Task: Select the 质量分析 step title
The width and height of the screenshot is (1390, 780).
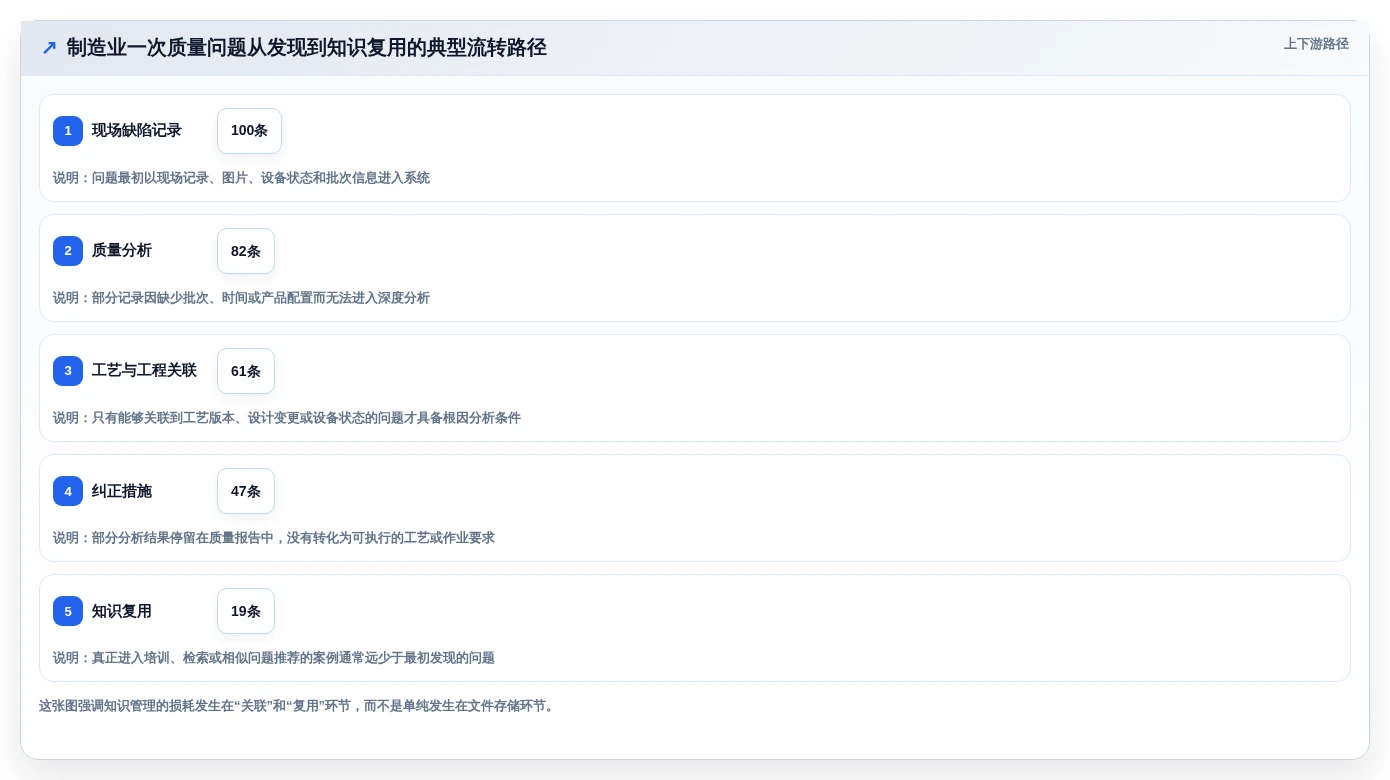Action: pos(122,251)
